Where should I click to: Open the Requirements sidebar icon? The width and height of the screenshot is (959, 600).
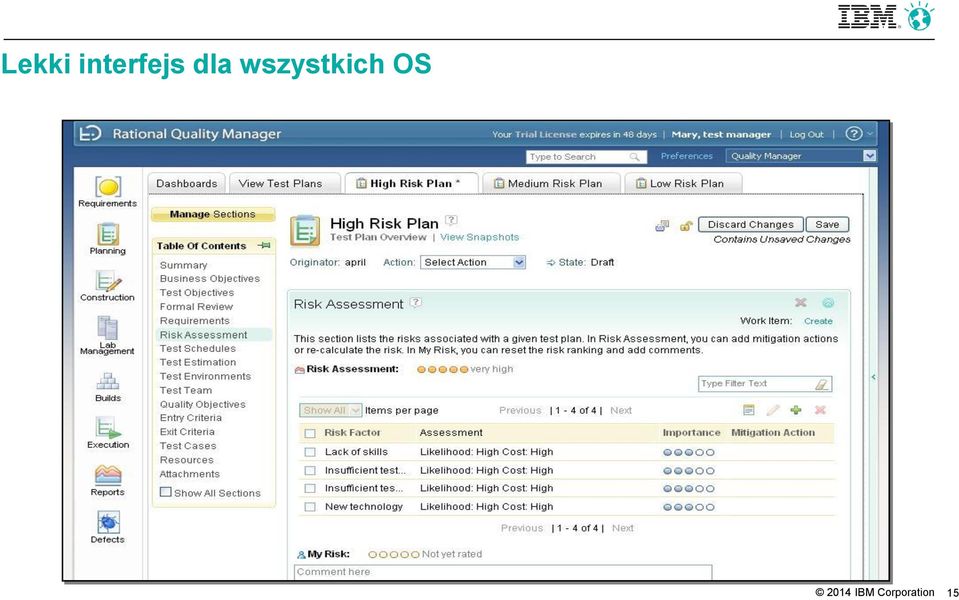coord(108,187)
